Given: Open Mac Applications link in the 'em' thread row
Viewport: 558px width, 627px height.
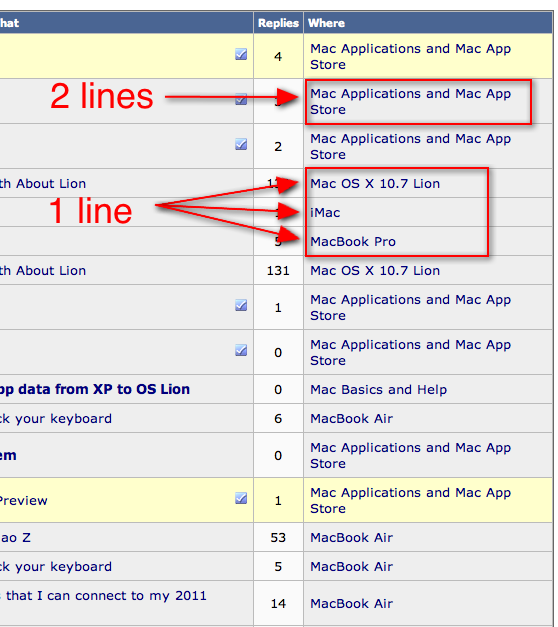Looking at the screenshot, I should [410, 455].
